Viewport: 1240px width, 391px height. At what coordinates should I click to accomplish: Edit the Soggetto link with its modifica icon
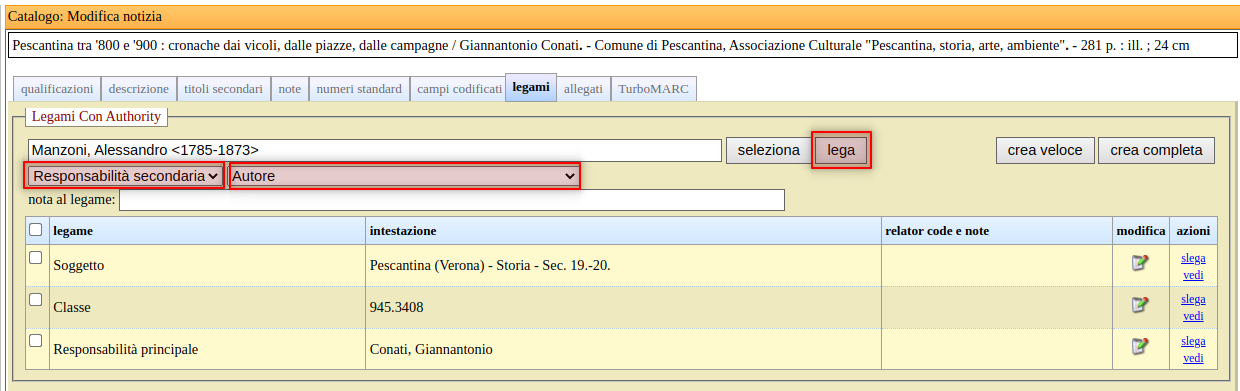[1140, 263]
